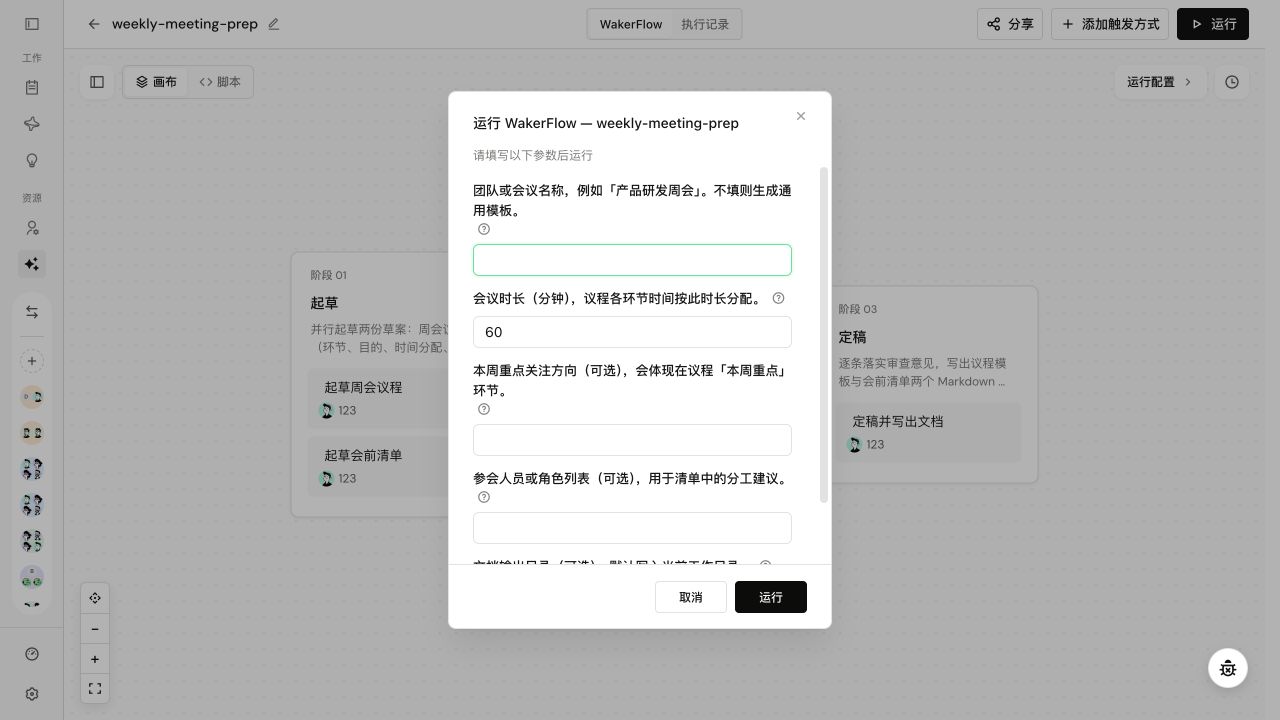Open the run history clock icon

1232,82
